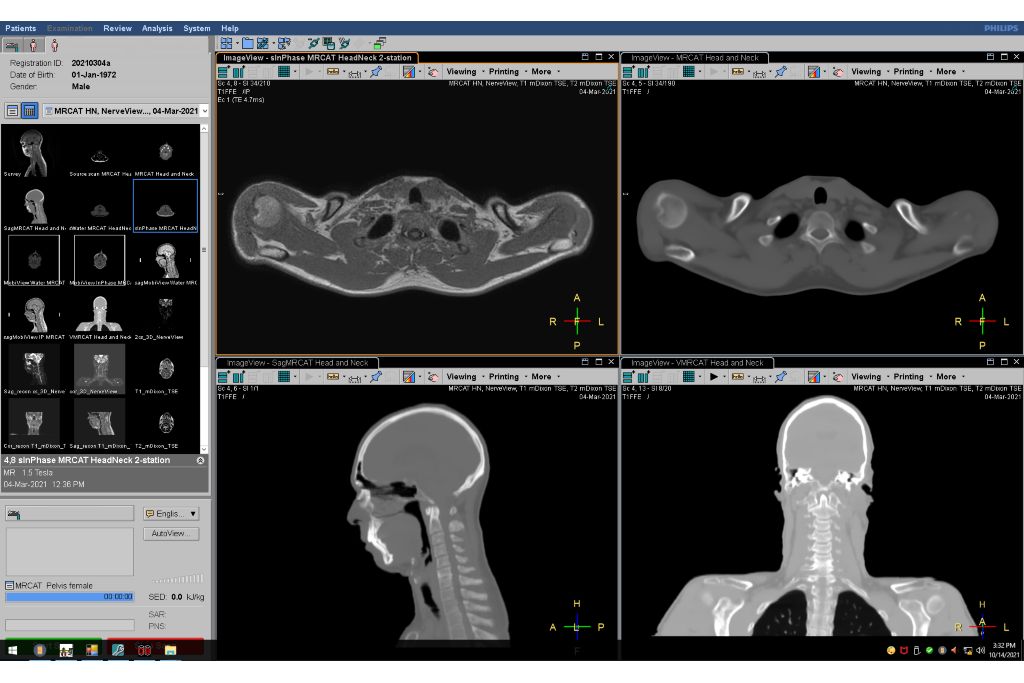Click the blue tiled-images icon after the main toolbar folder

coord(263,43)
